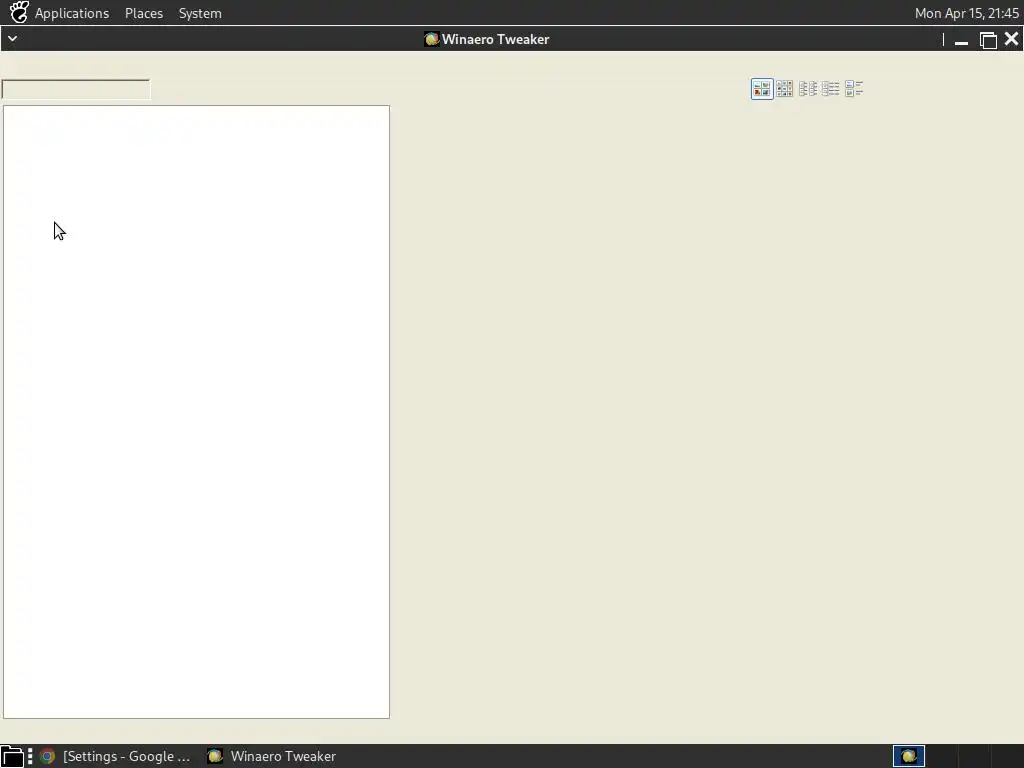This screenshot has width=1024, height=768.
Task: Click the search box in Winaero Tweaker
Action: tap(76, 89)
